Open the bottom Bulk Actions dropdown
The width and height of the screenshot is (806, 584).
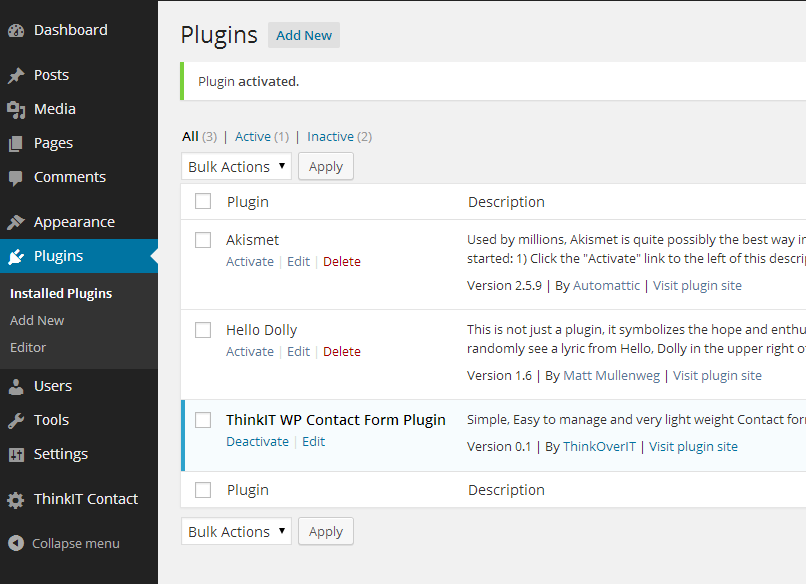point(236,531)
